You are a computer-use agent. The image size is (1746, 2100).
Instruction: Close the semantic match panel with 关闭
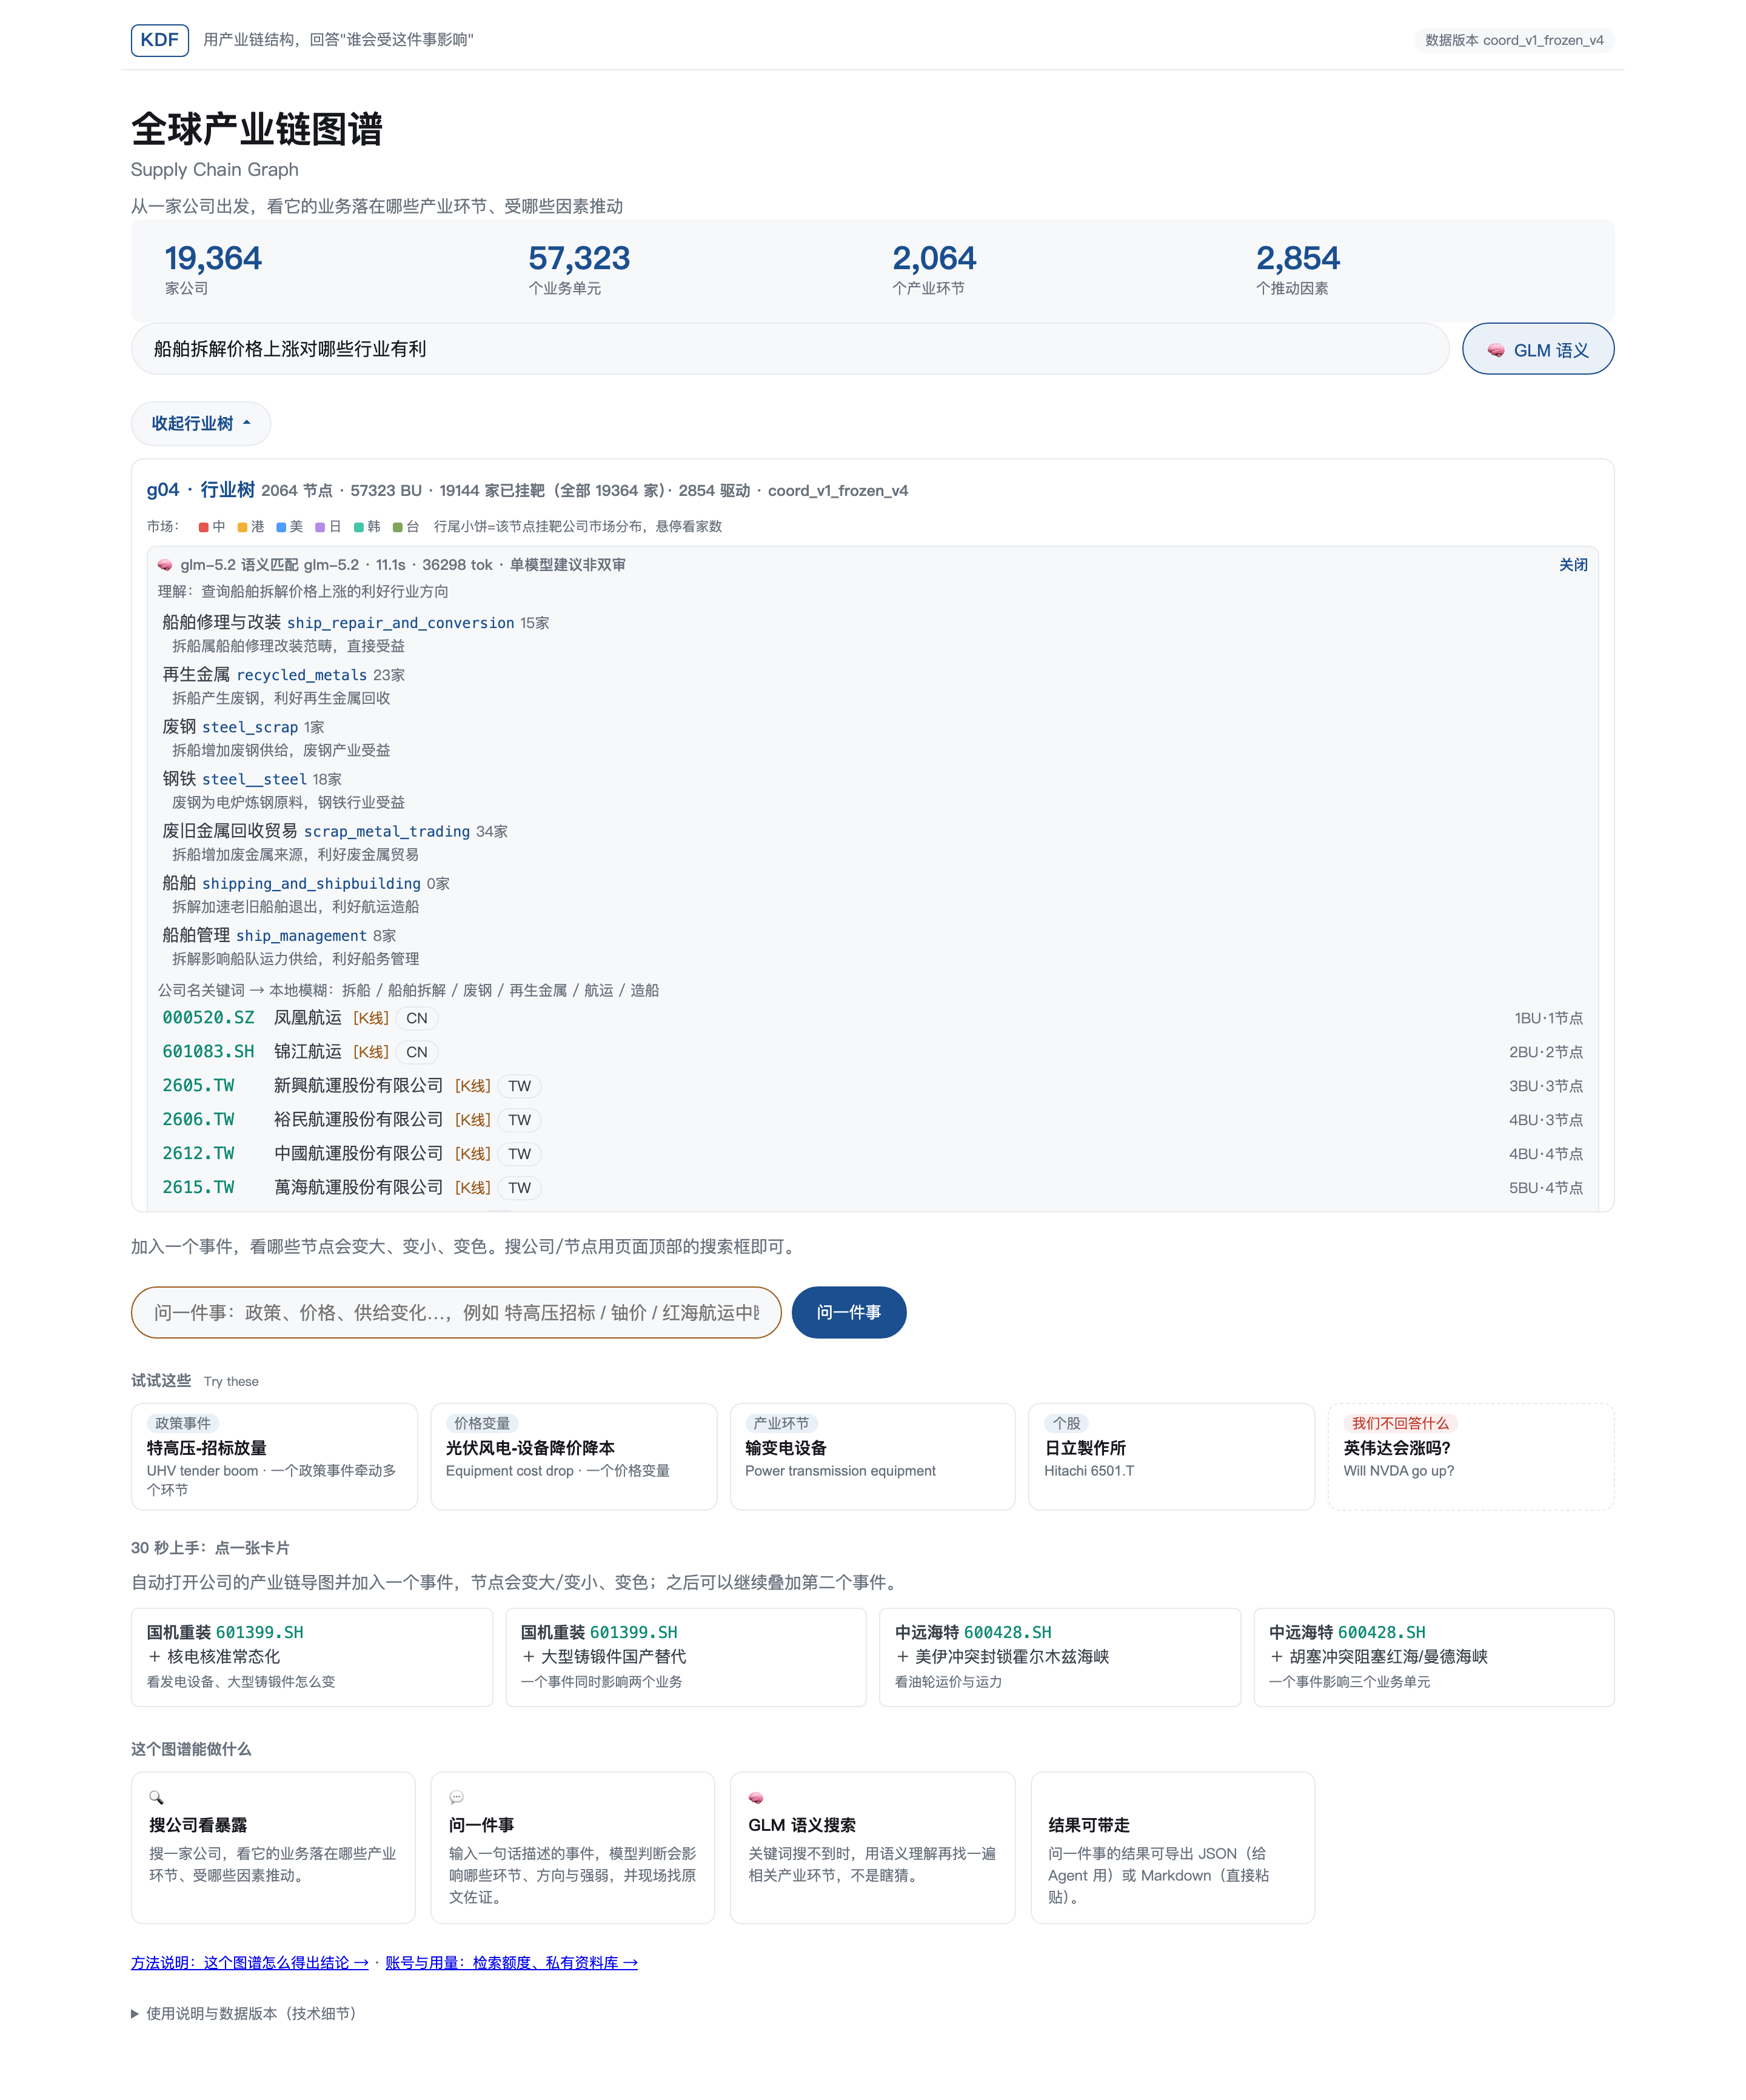click(1572, 565)
